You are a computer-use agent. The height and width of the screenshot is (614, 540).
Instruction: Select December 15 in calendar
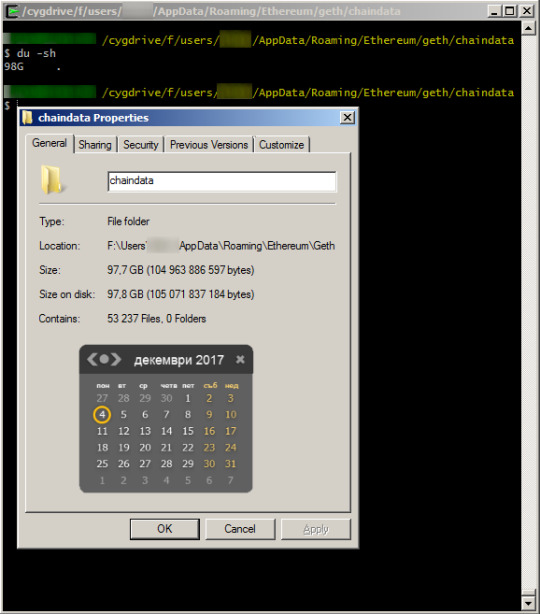tap(188, 431)
